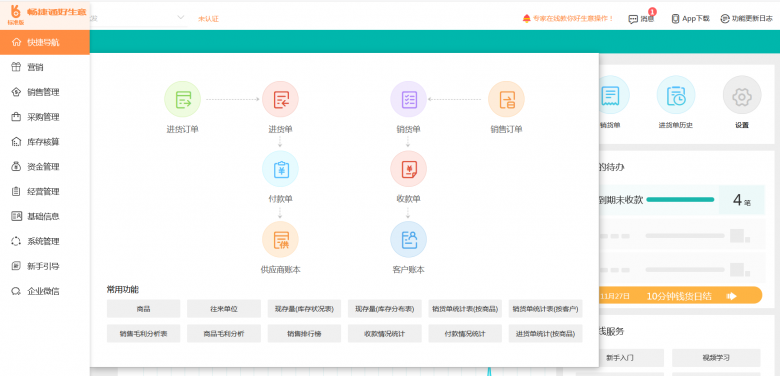Open the 系统管理 sidebar menu
The image size is (780, 376).
(x=45, y=241)
